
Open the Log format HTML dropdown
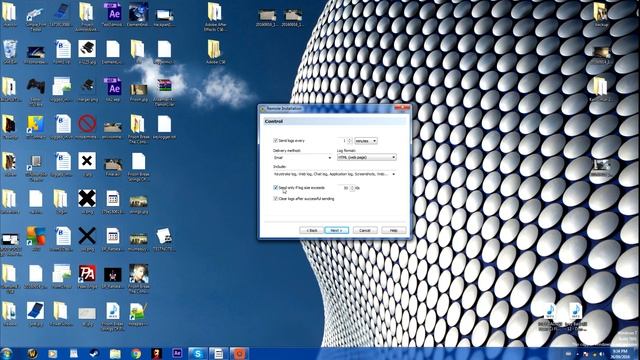367,158
